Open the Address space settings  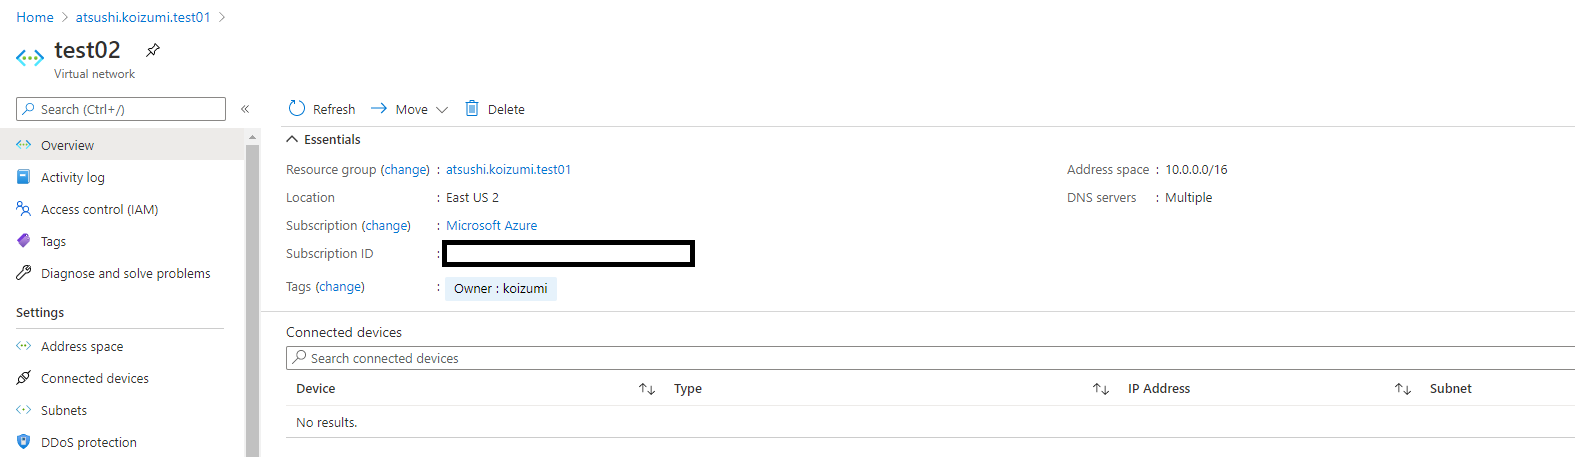point(82,346)
